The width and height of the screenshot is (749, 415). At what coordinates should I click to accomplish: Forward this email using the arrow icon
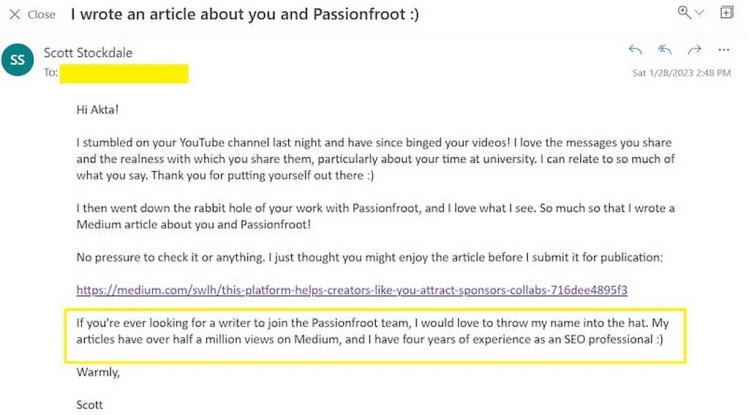(695, 50)
